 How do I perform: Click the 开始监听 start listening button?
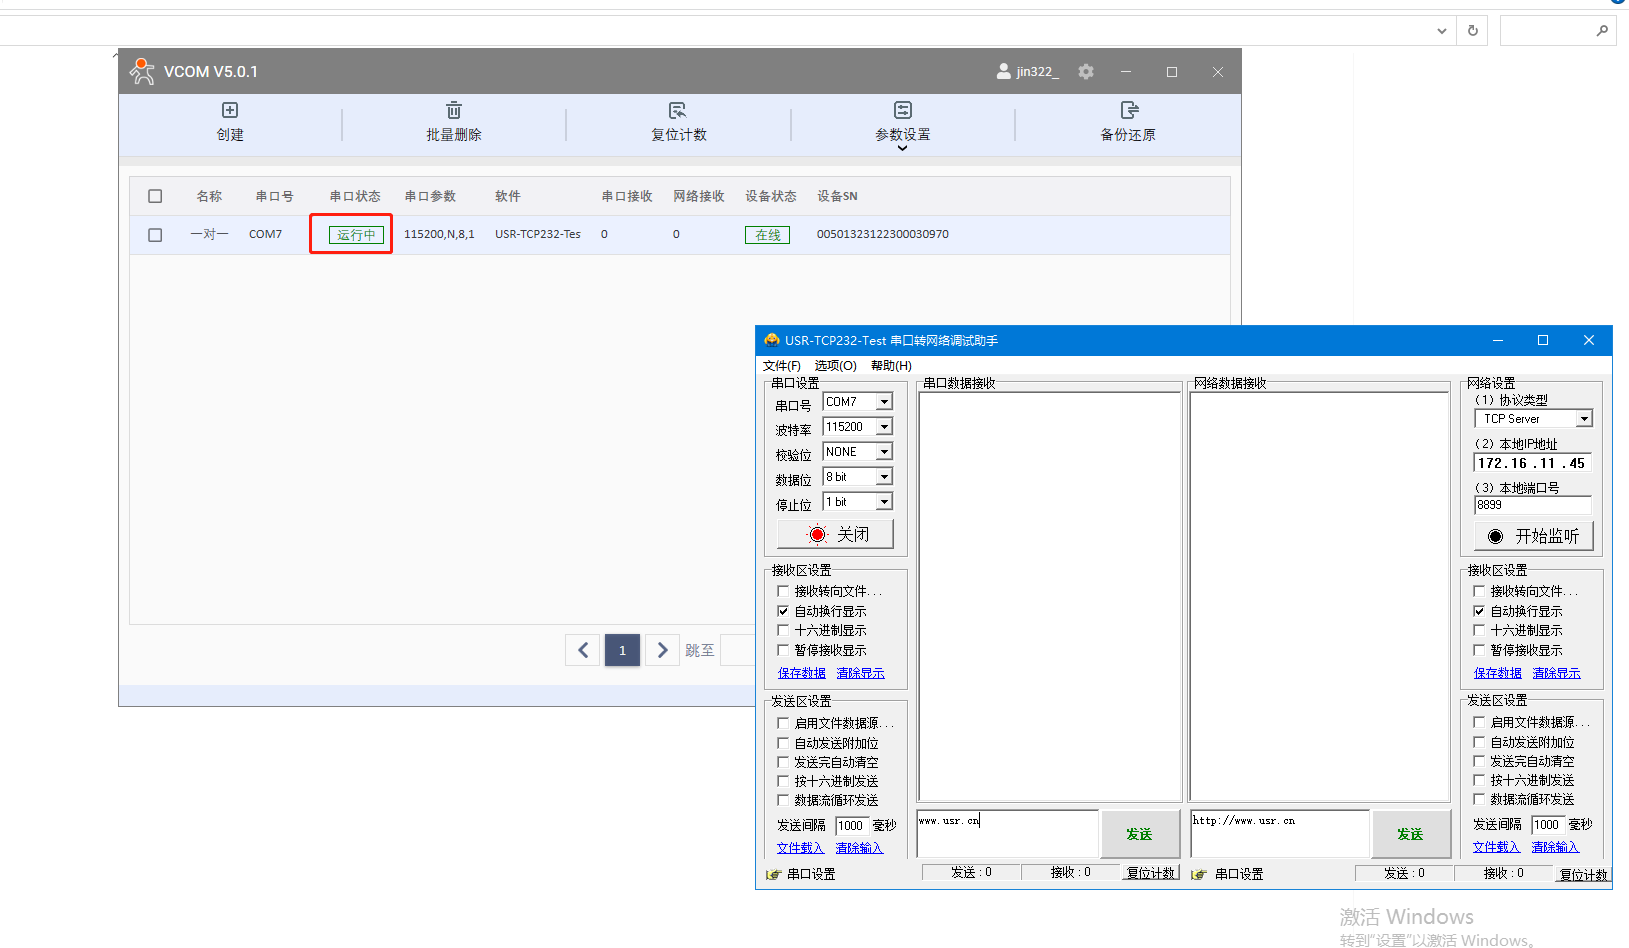coord(1533,536)
